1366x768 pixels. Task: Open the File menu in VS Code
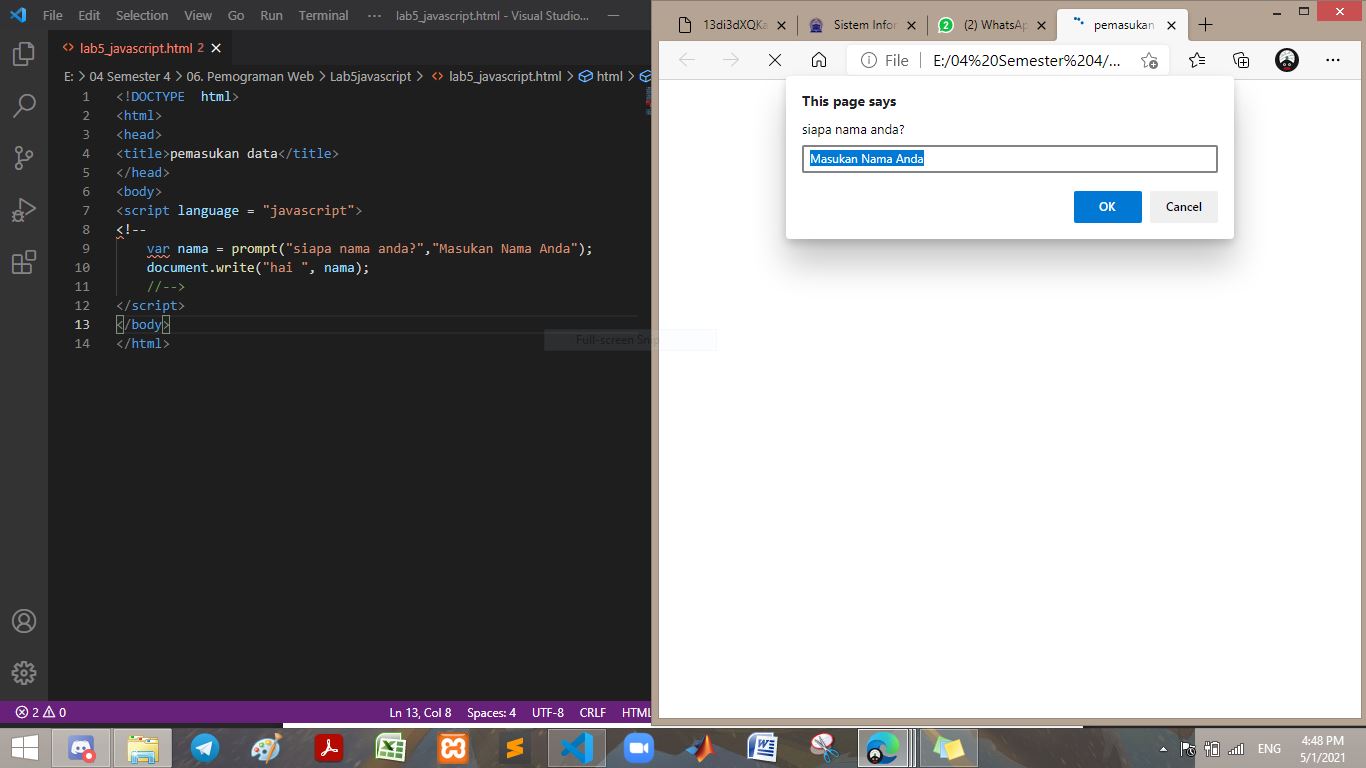52,15
